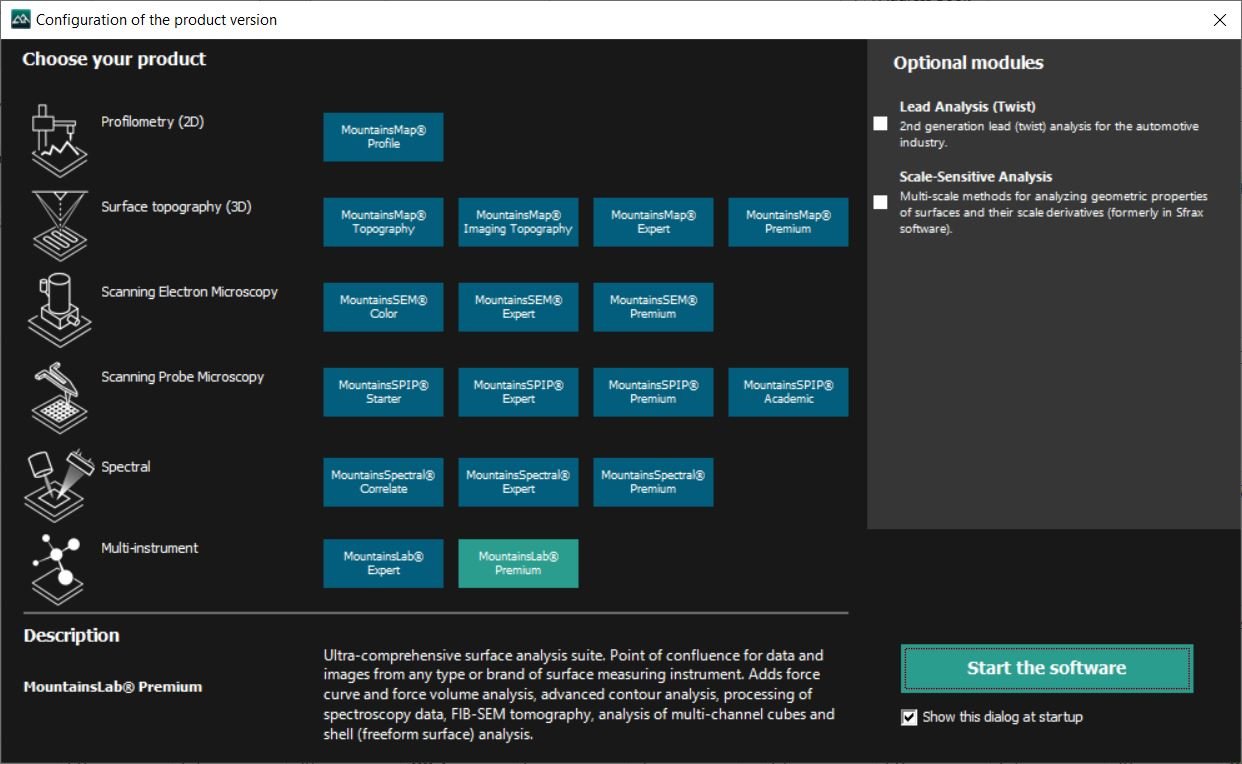The image size is (1242, 764).
Task: Choose MountainsSpectral Expert product
Action: point(518,482)
